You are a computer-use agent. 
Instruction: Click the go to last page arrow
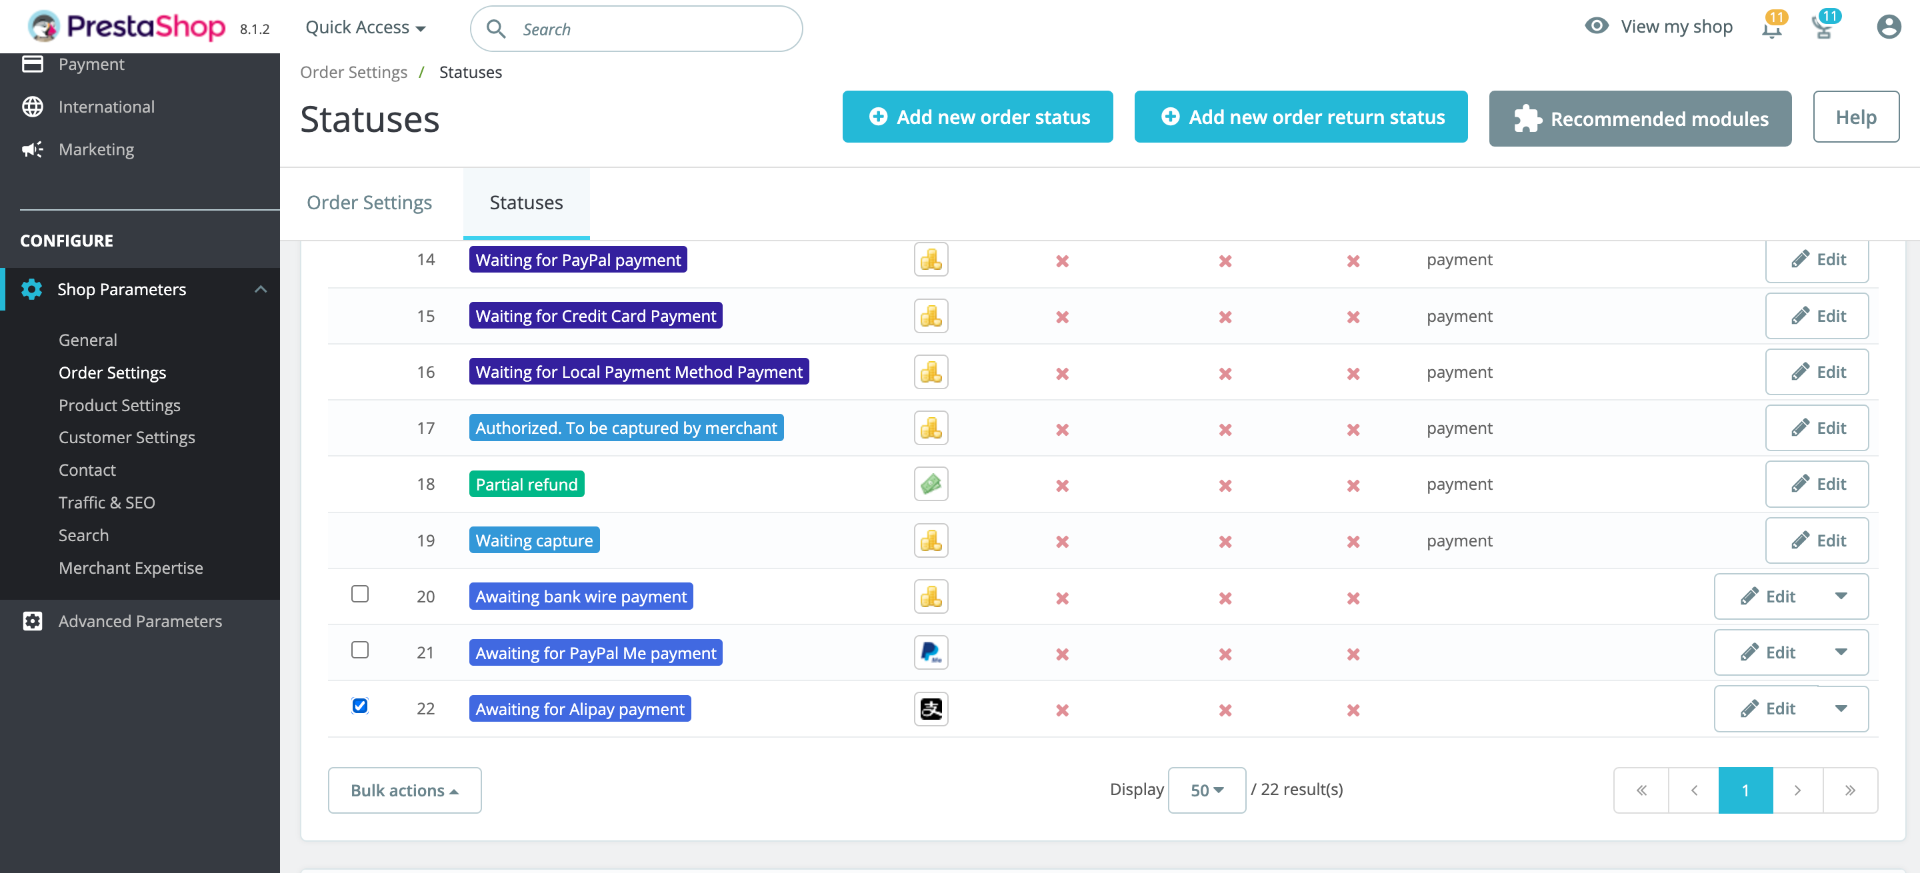[x=1850, y=790]
